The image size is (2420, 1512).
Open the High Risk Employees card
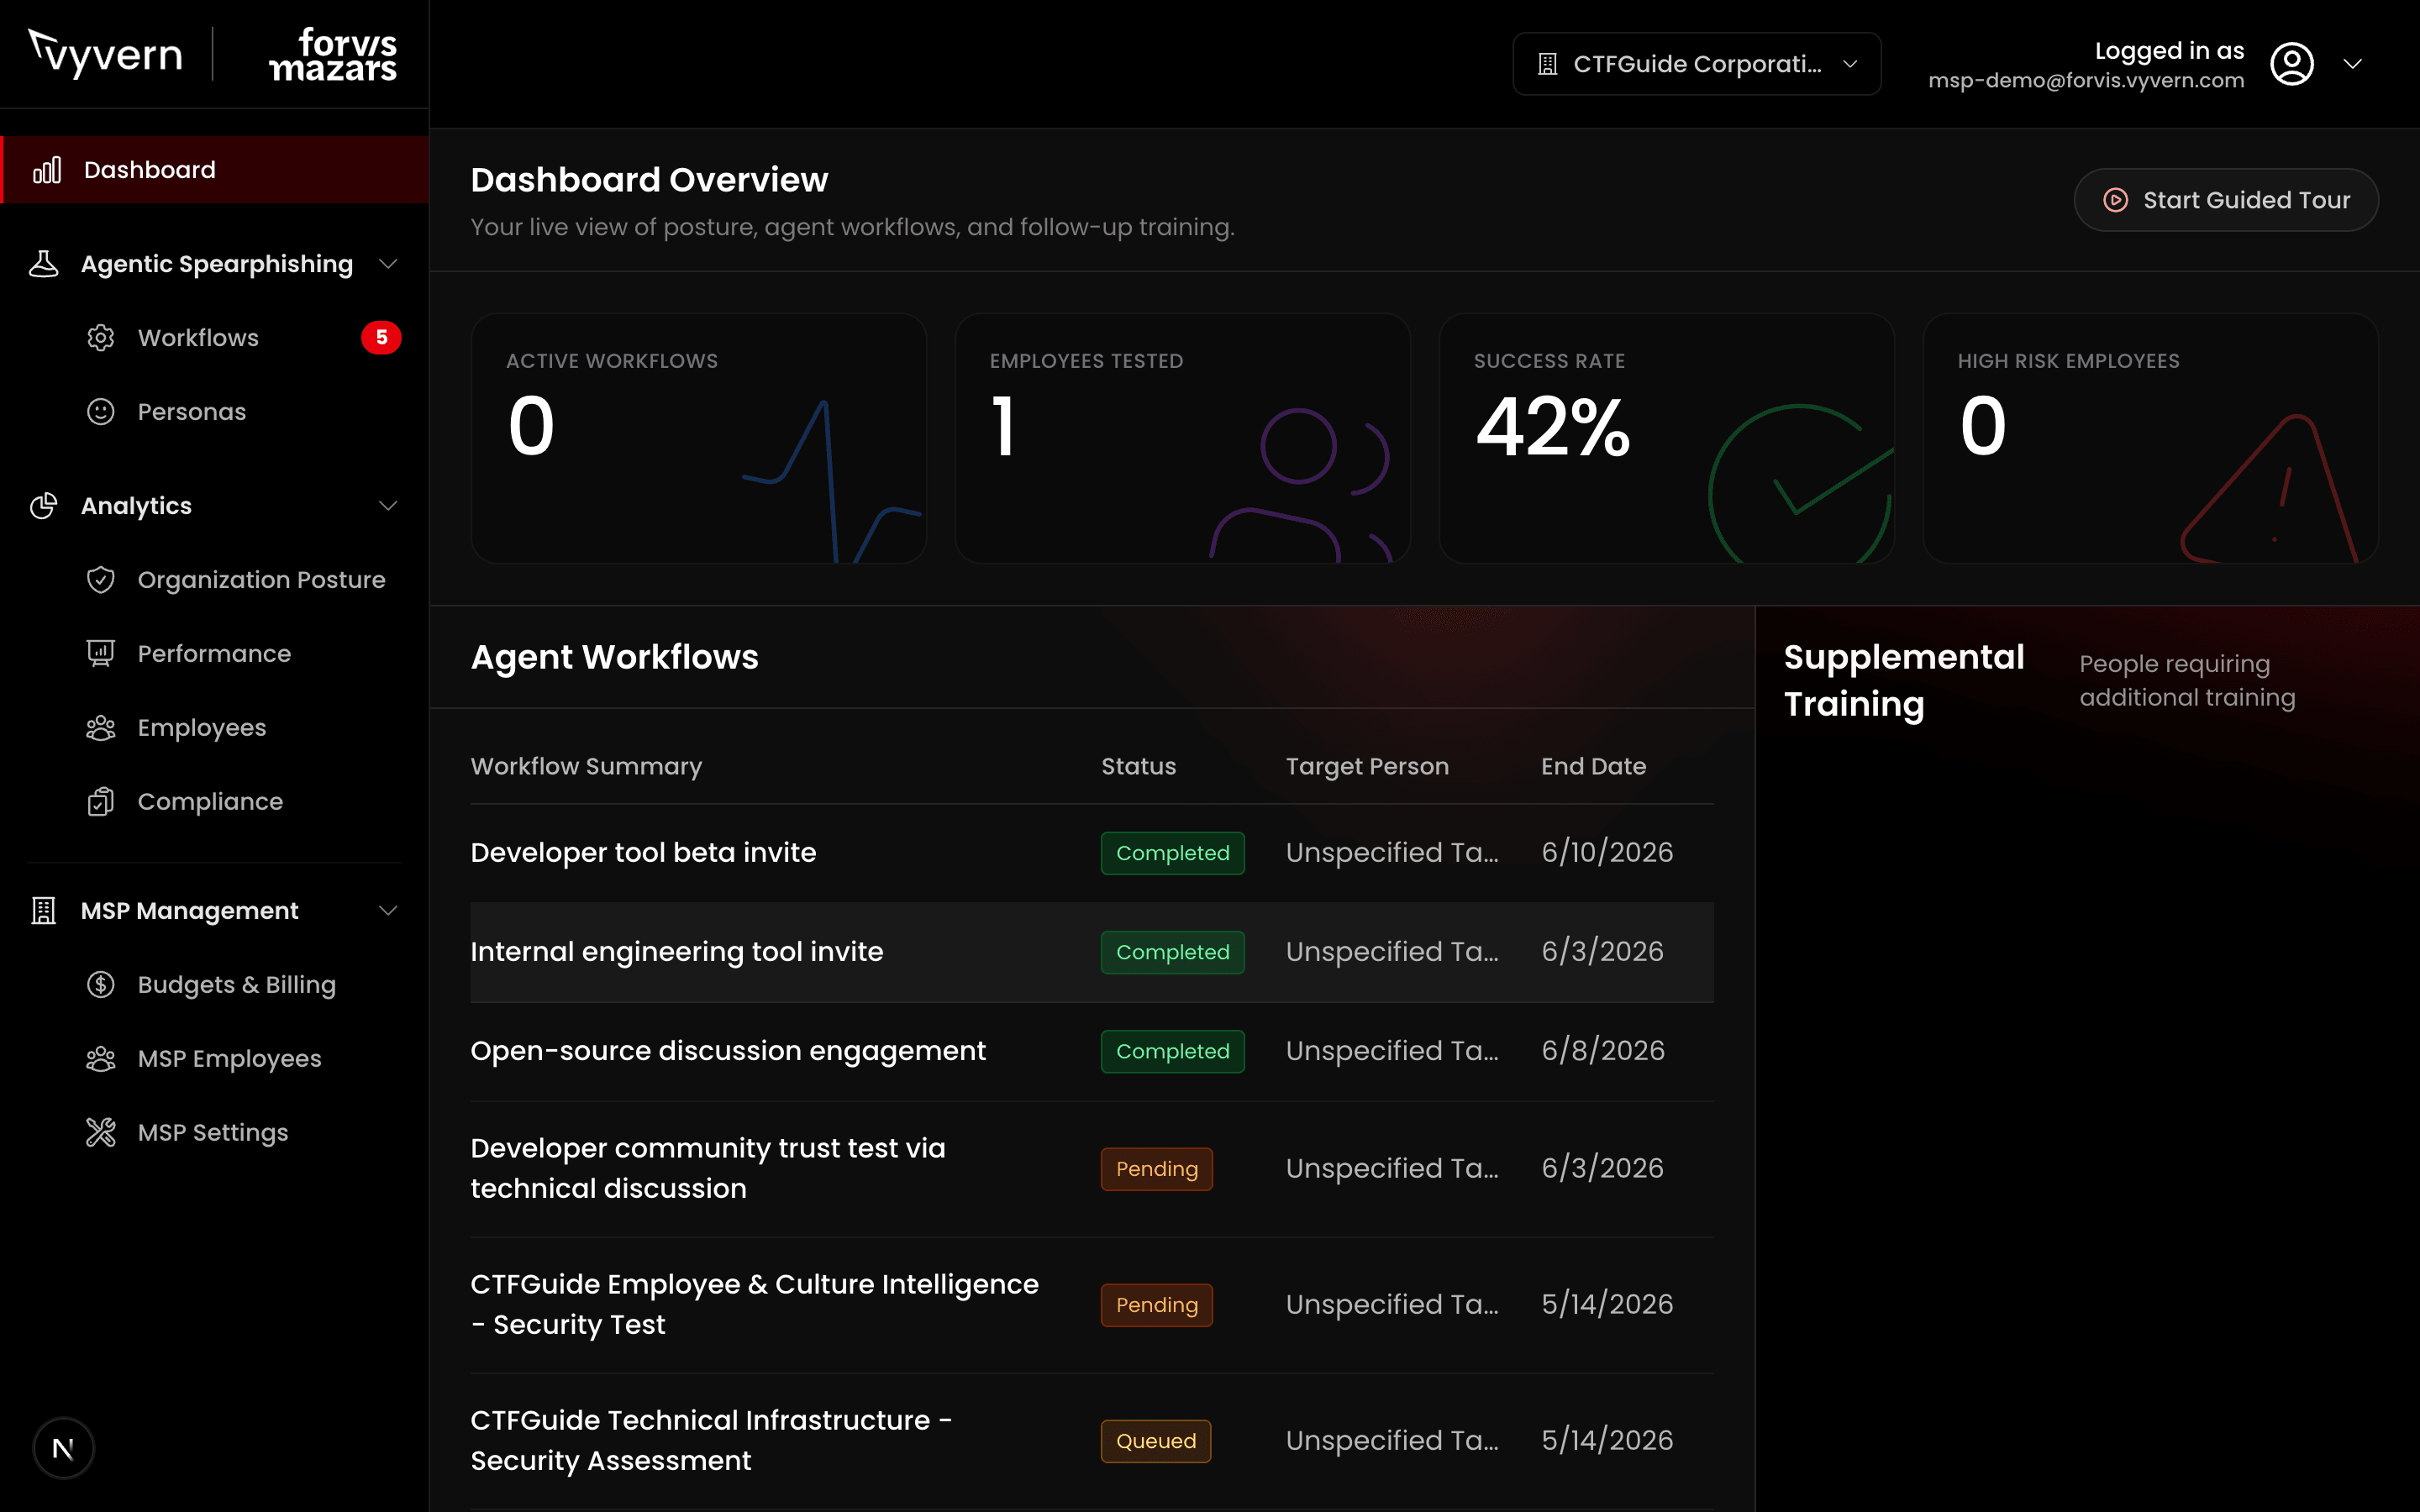[2151, 438]
